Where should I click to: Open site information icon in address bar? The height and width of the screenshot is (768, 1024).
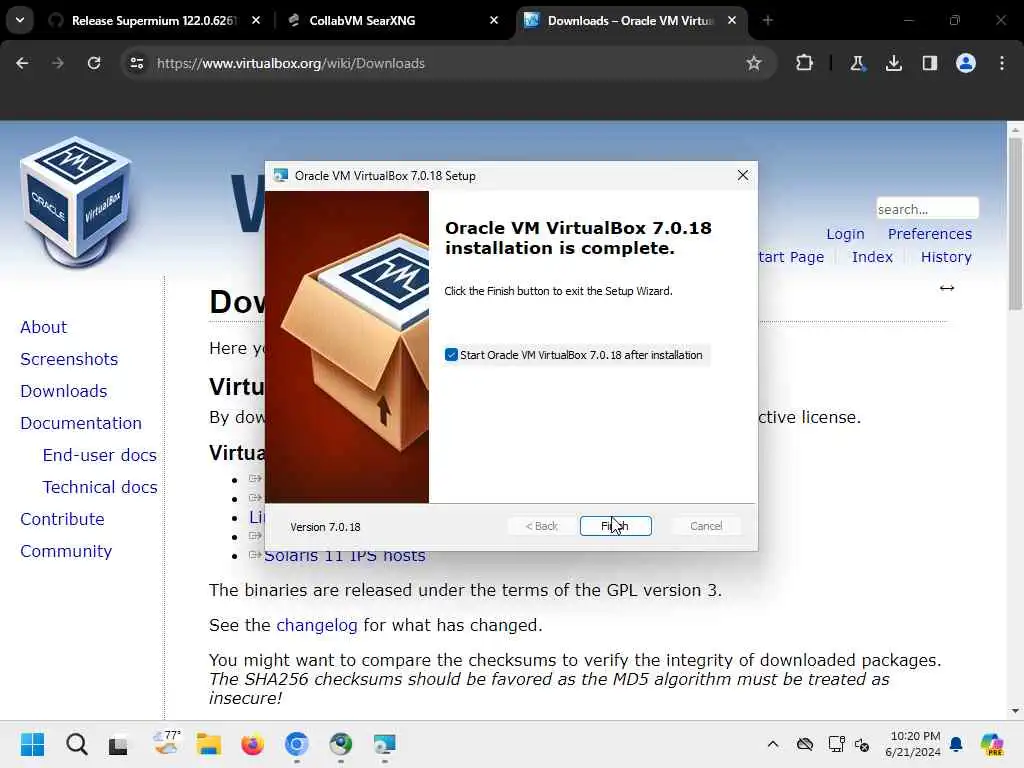coord(136,63)
